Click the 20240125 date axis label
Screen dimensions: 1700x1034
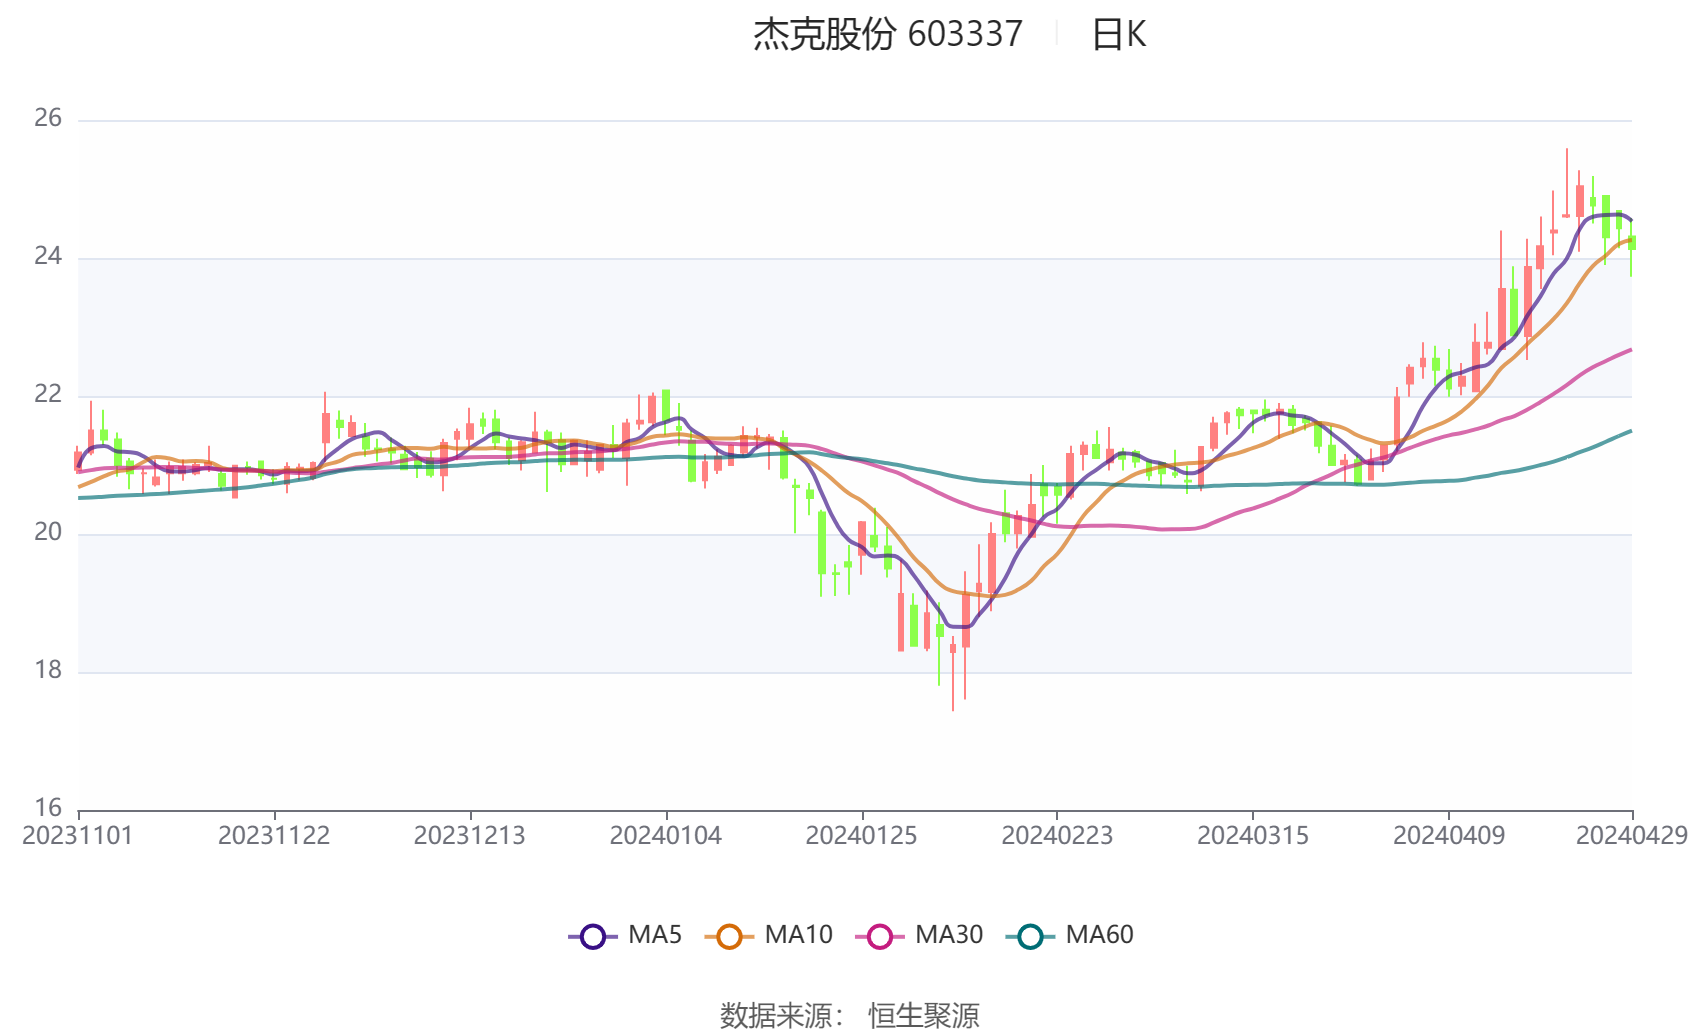861,836
